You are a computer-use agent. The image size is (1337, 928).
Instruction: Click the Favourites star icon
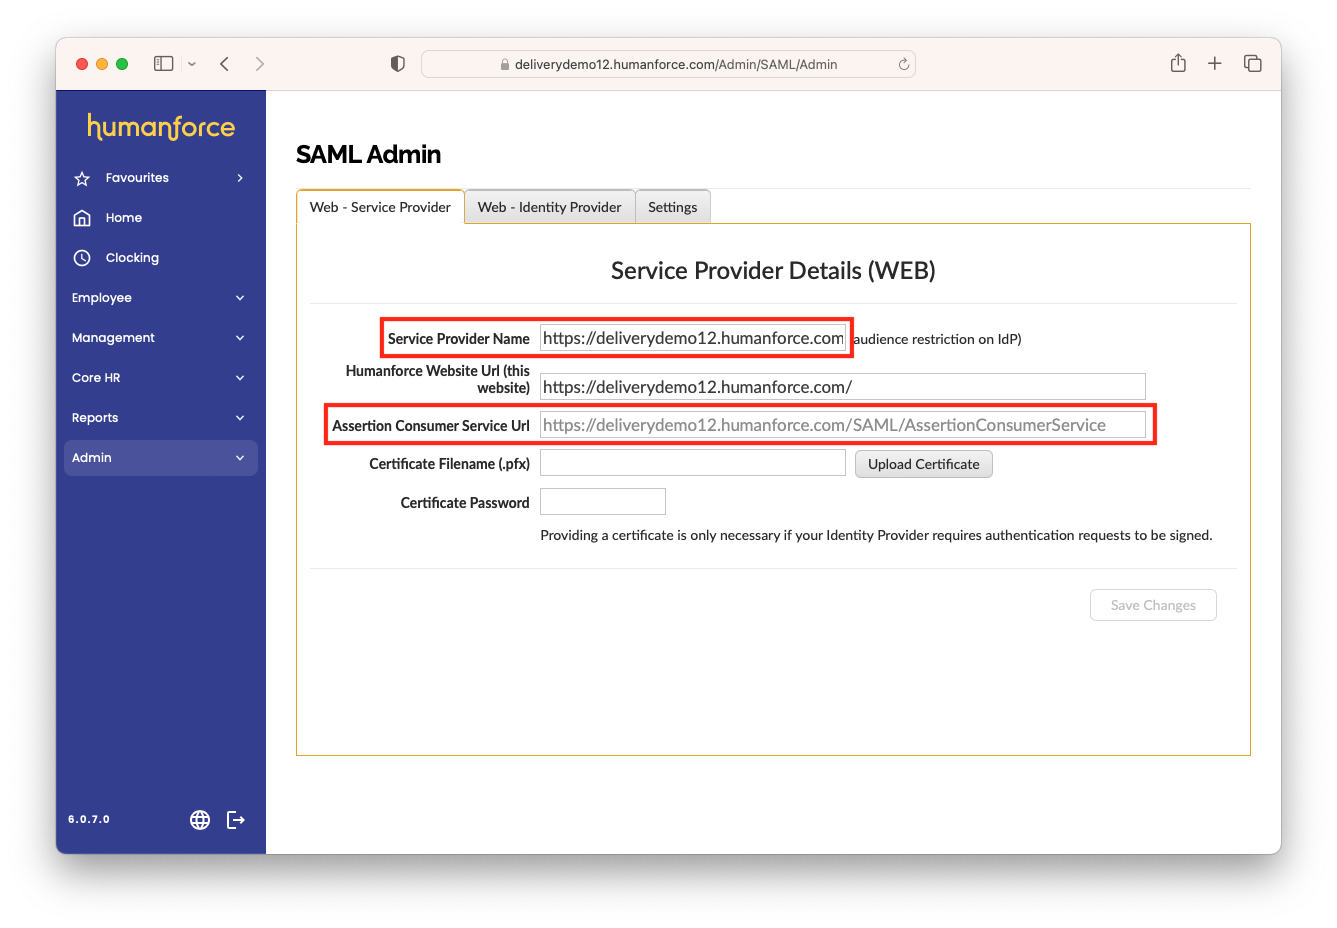tap(82, 179)
